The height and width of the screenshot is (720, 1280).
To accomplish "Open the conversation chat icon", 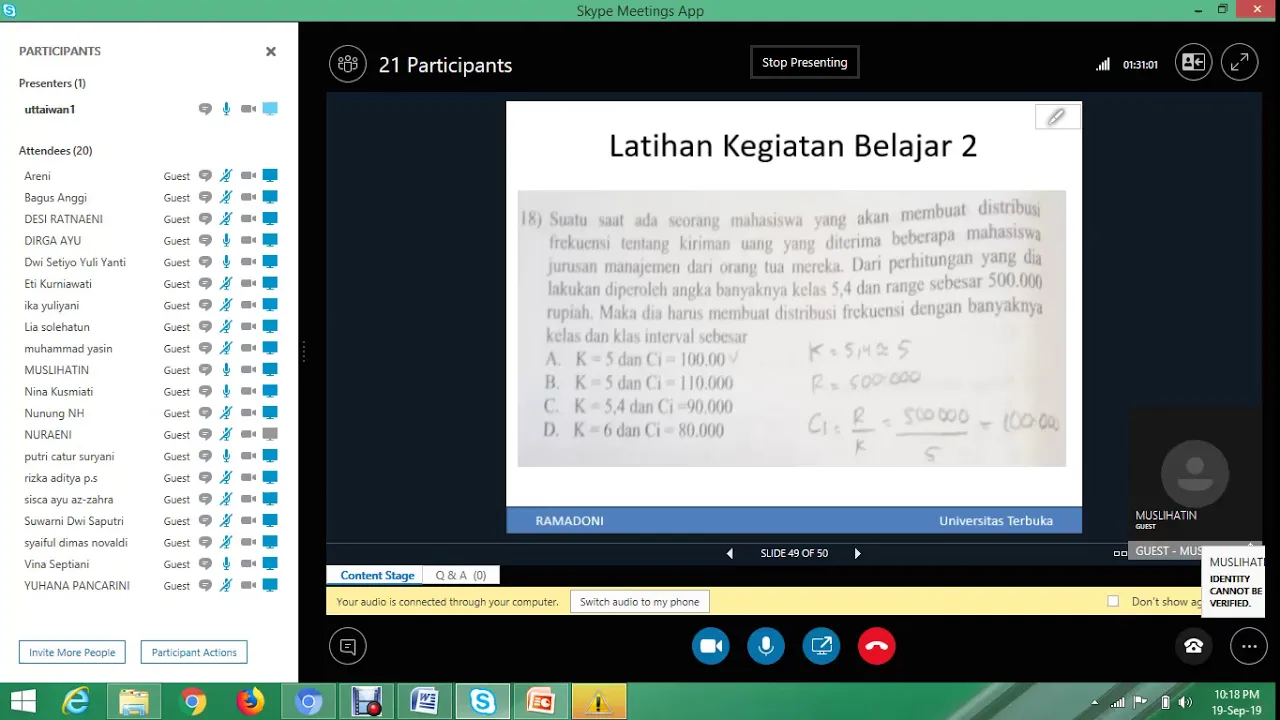I will coord(348,646).
